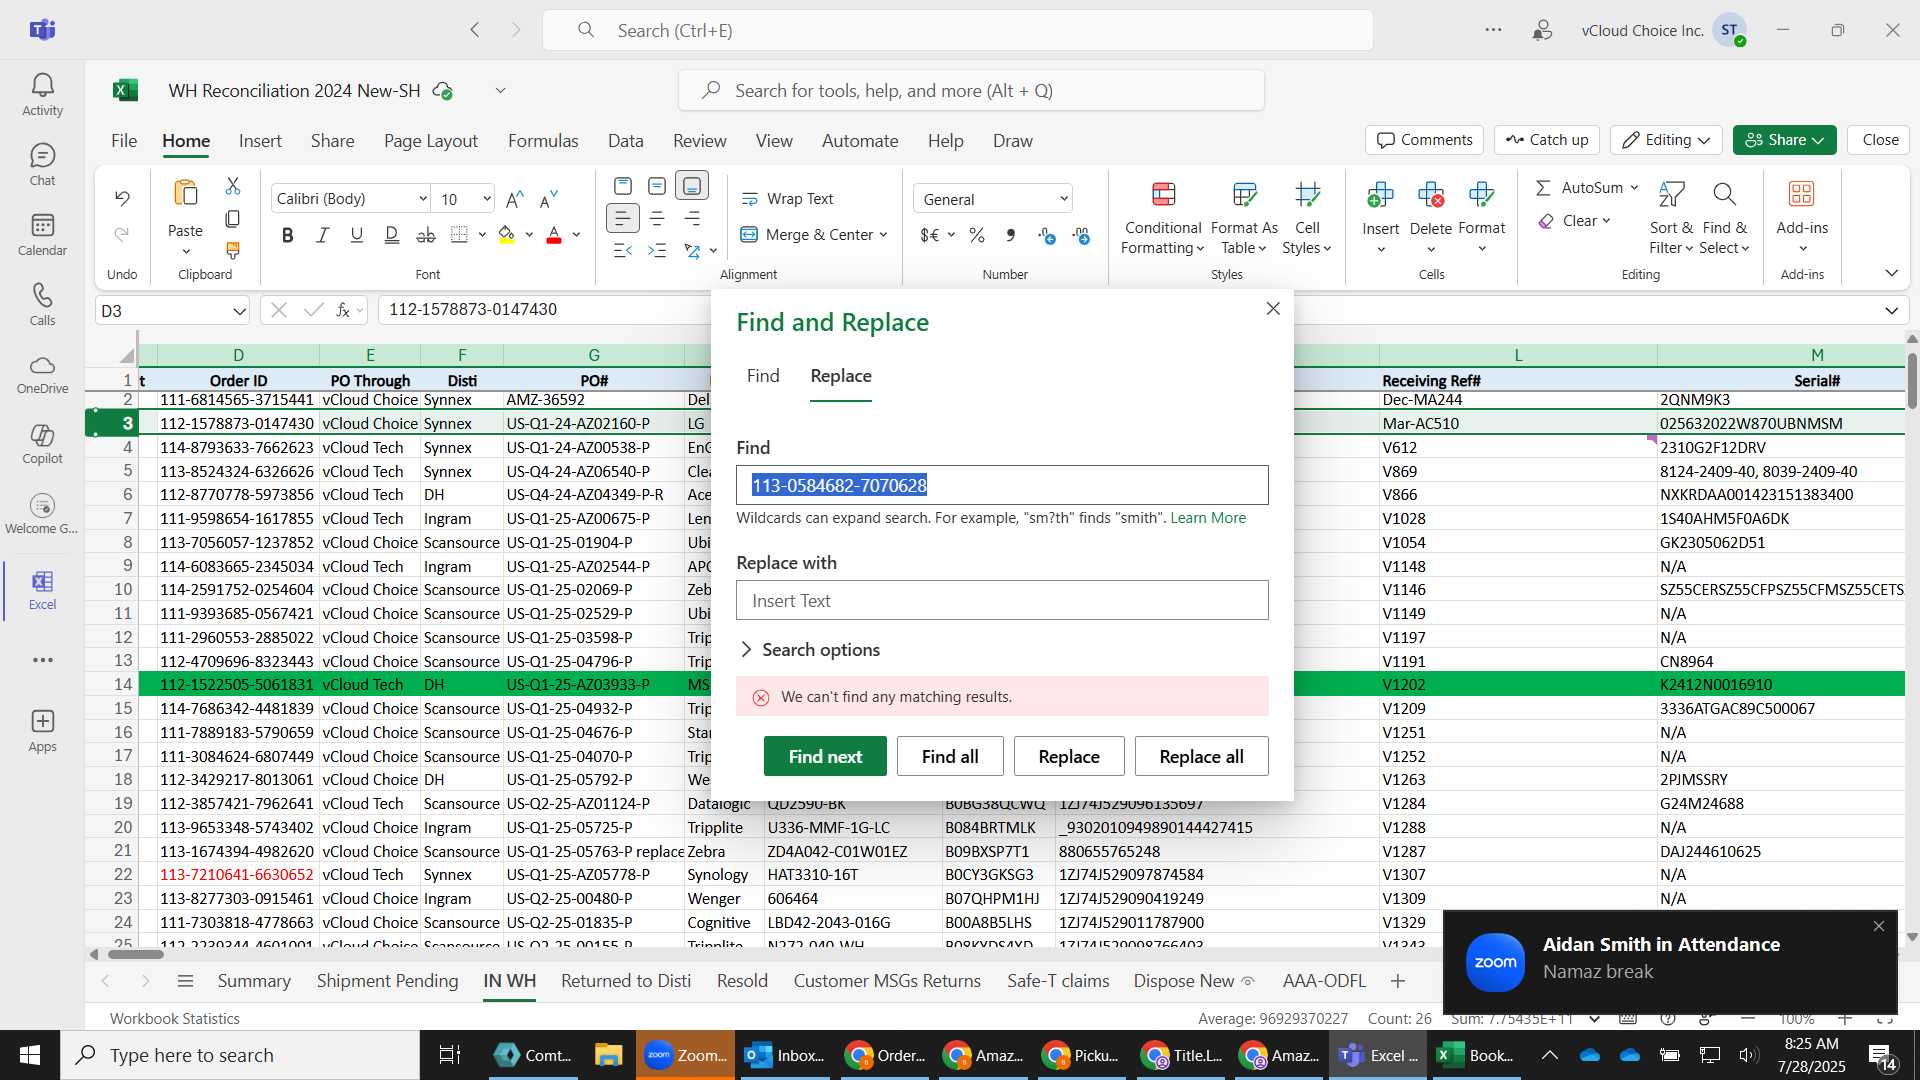This screenshot has height=1080, width=1920.
Task: Close the Find and Replace dialog
Action: [x=1273, y=309]
